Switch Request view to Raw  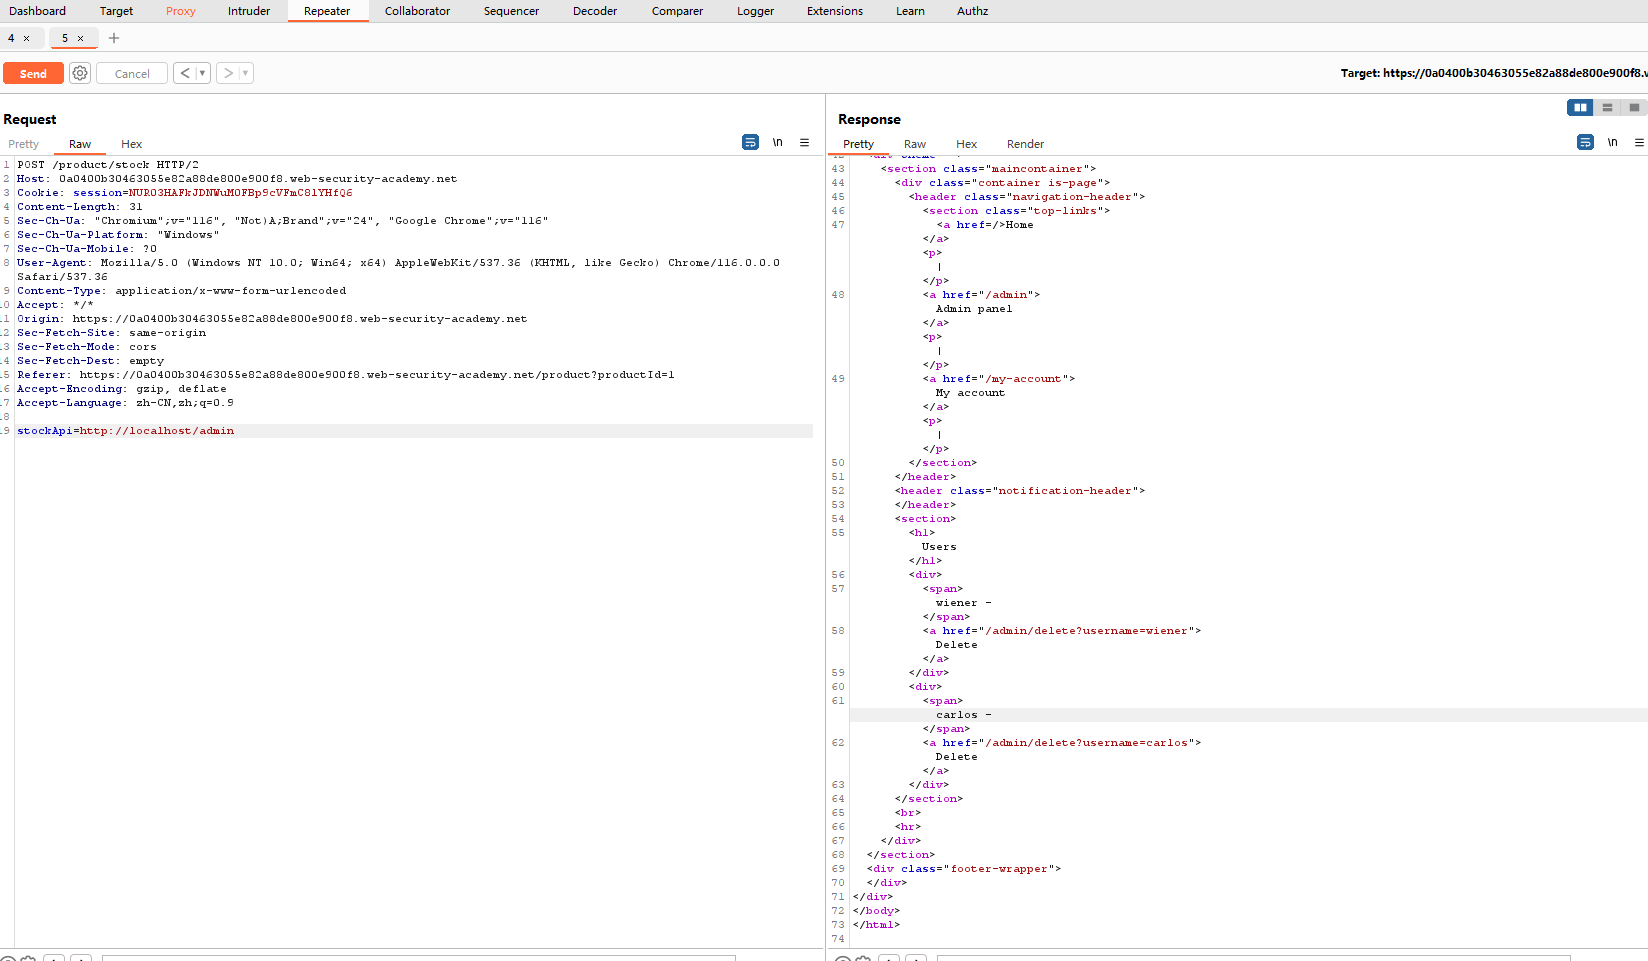(x=80, y=144)
